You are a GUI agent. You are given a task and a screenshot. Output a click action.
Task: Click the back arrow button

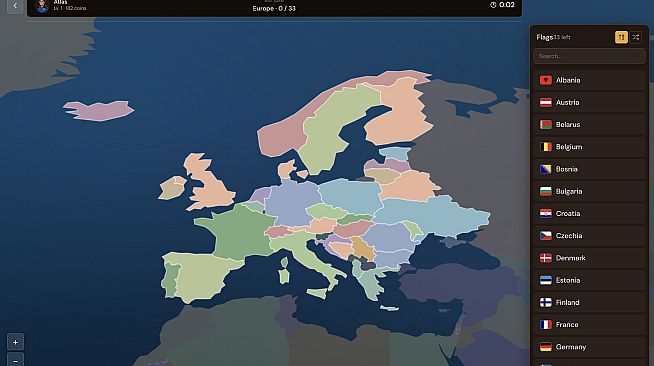coord(15,6)
